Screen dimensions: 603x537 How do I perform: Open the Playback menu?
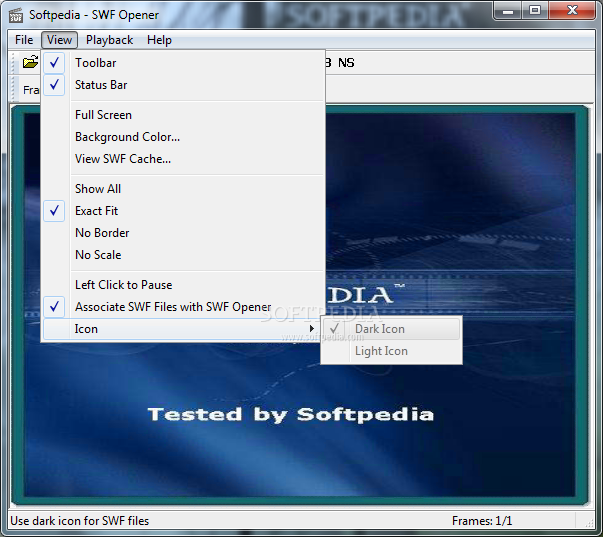pyautogui.click(x=109, y=40)
